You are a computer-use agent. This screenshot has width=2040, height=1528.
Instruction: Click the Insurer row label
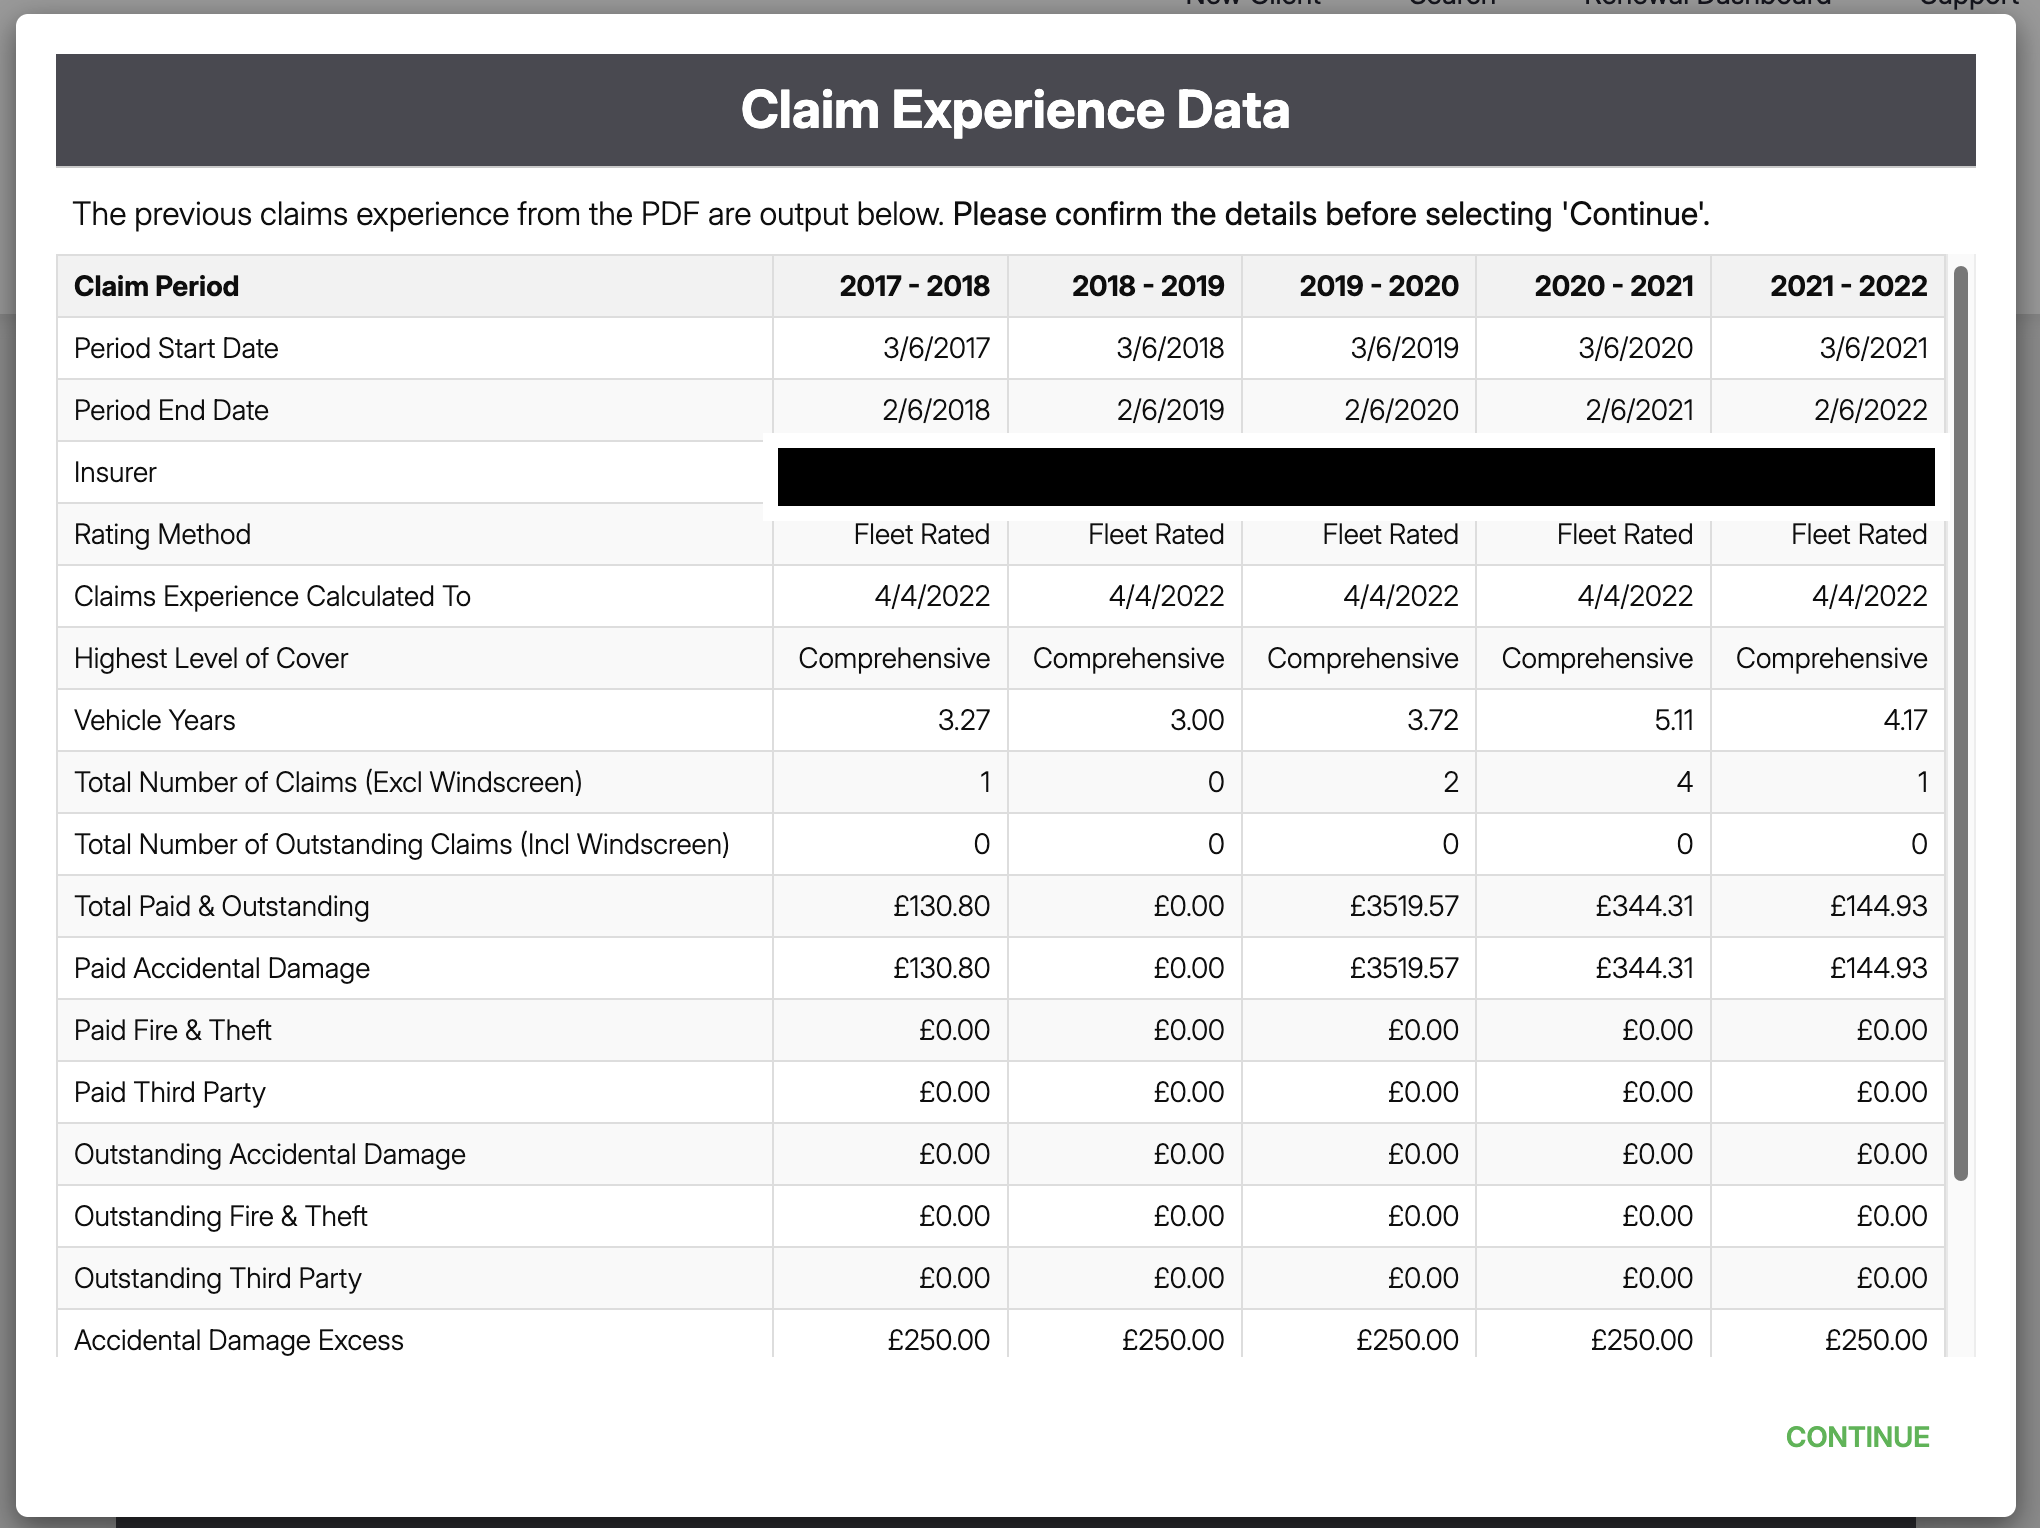click(x=115, y=472)
